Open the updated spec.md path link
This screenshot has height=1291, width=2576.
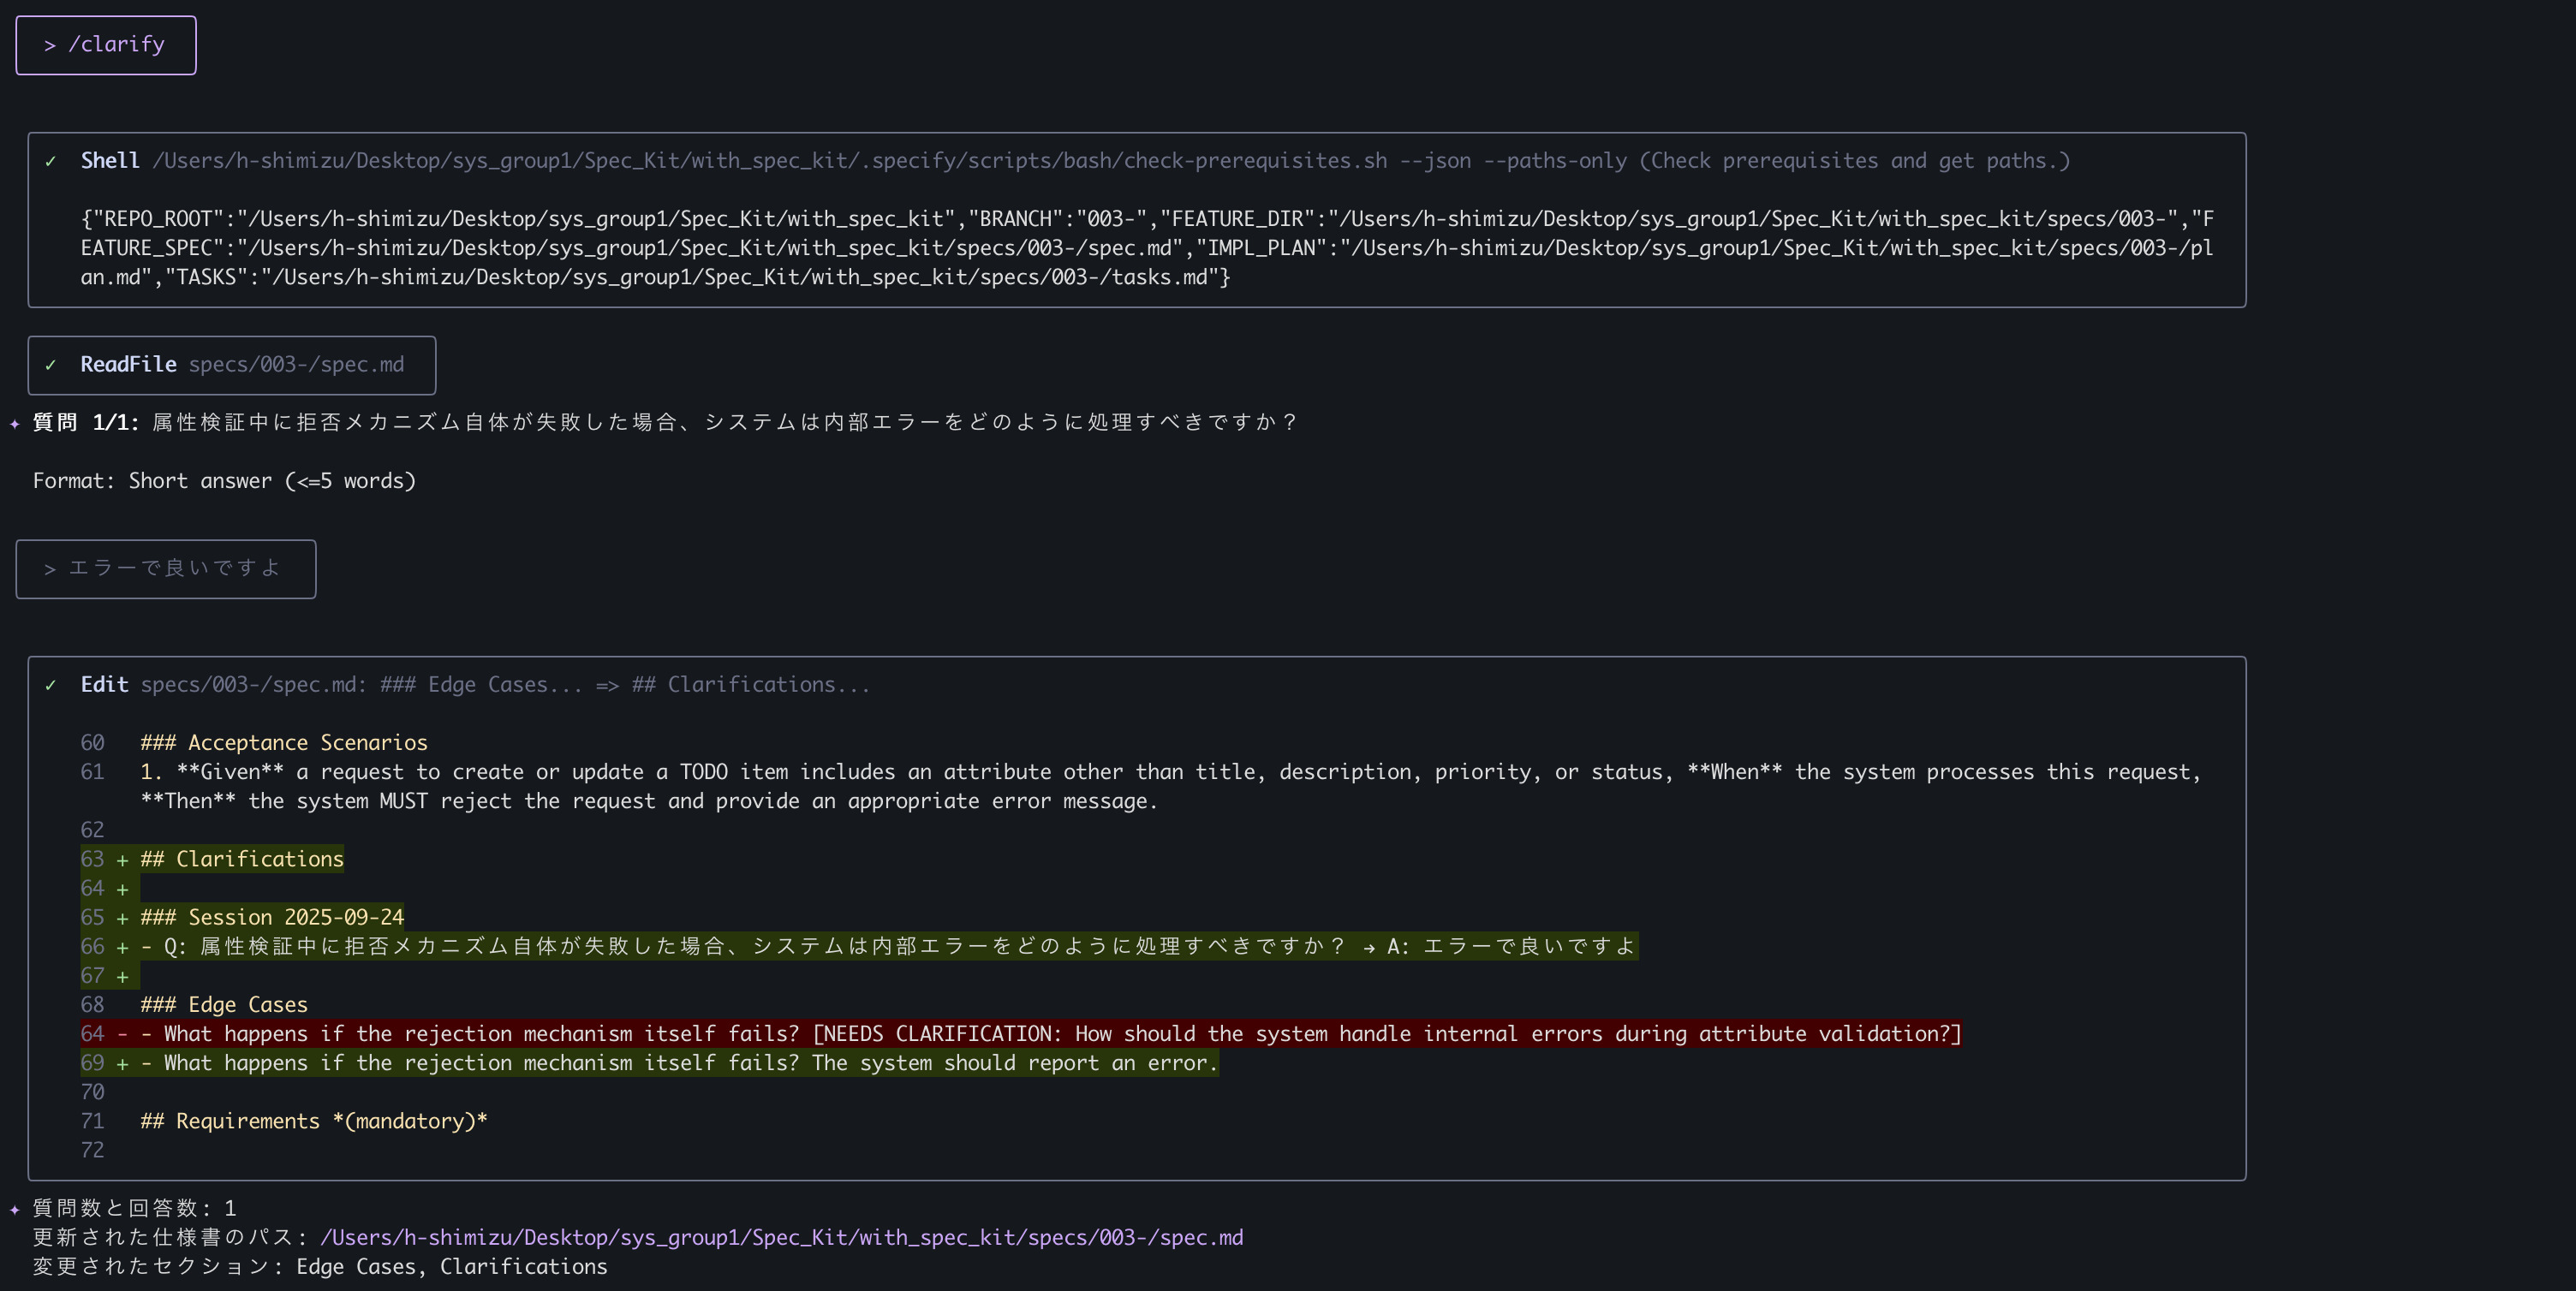pos(781,1238)
